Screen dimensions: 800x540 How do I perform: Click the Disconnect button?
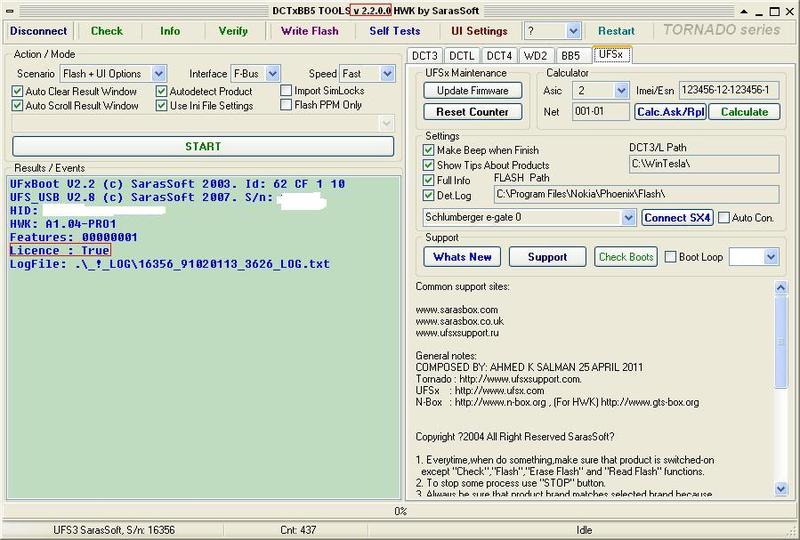point(38,31)
